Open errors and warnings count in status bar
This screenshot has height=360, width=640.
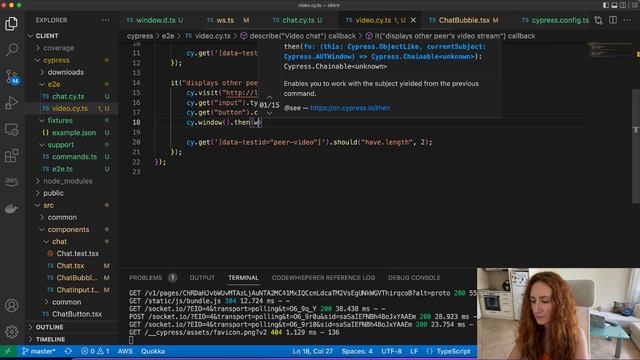point(95,351)
